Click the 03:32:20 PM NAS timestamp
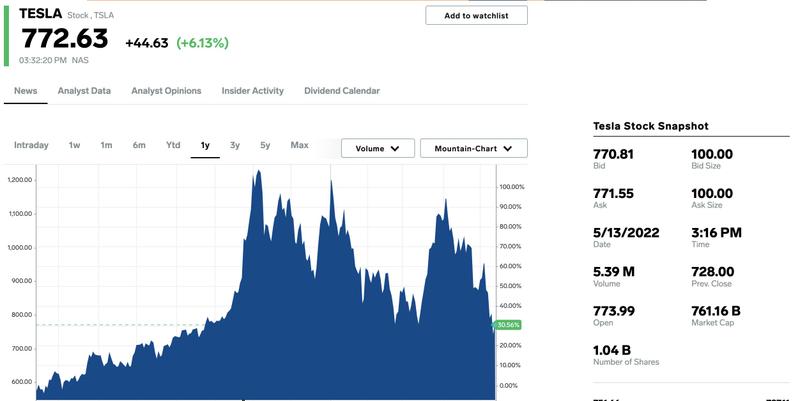The image size is (800, 401). click(x=54, y=60)
